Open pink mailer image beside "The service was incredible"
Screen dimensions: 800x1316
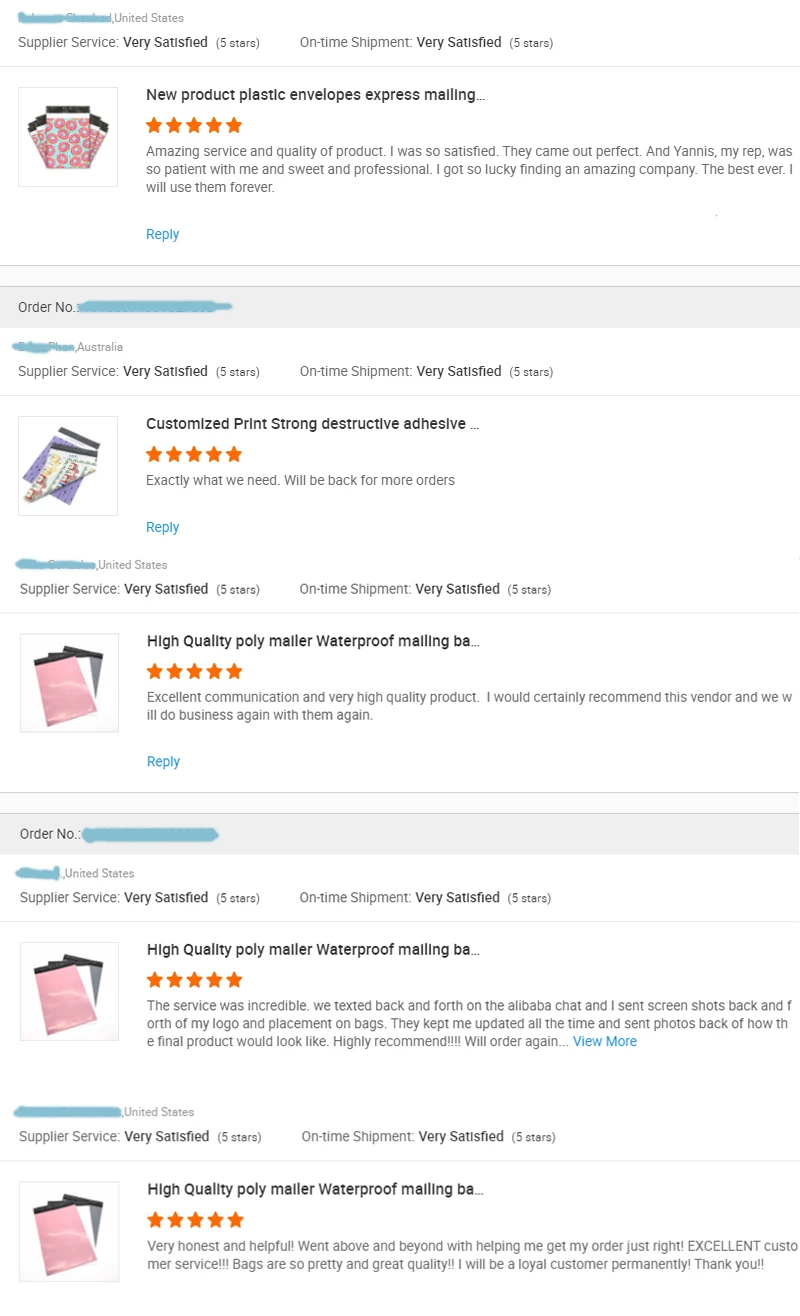(69, 991)
